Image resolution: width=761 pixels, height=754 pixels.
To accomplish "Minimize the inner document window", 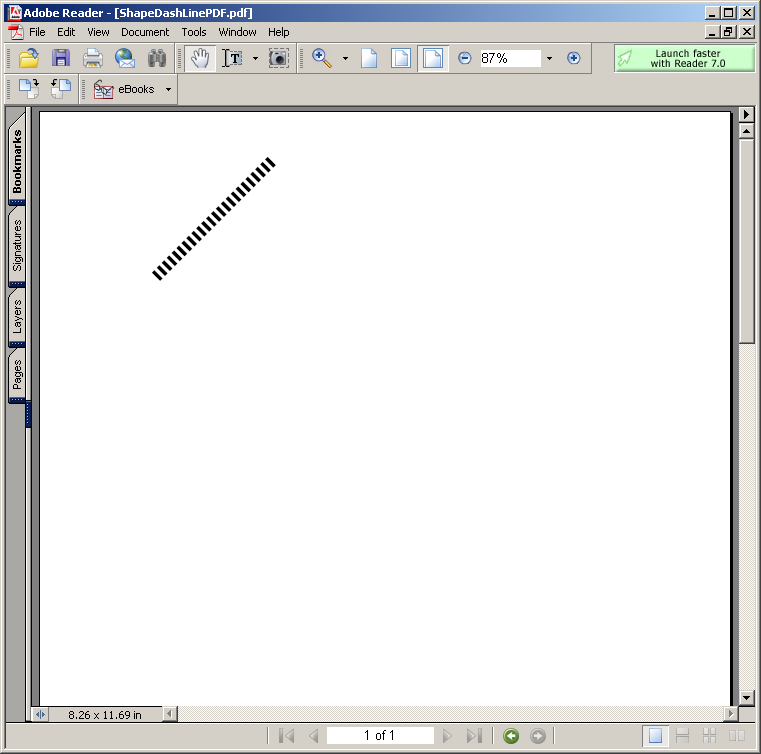I will [712, 33].
